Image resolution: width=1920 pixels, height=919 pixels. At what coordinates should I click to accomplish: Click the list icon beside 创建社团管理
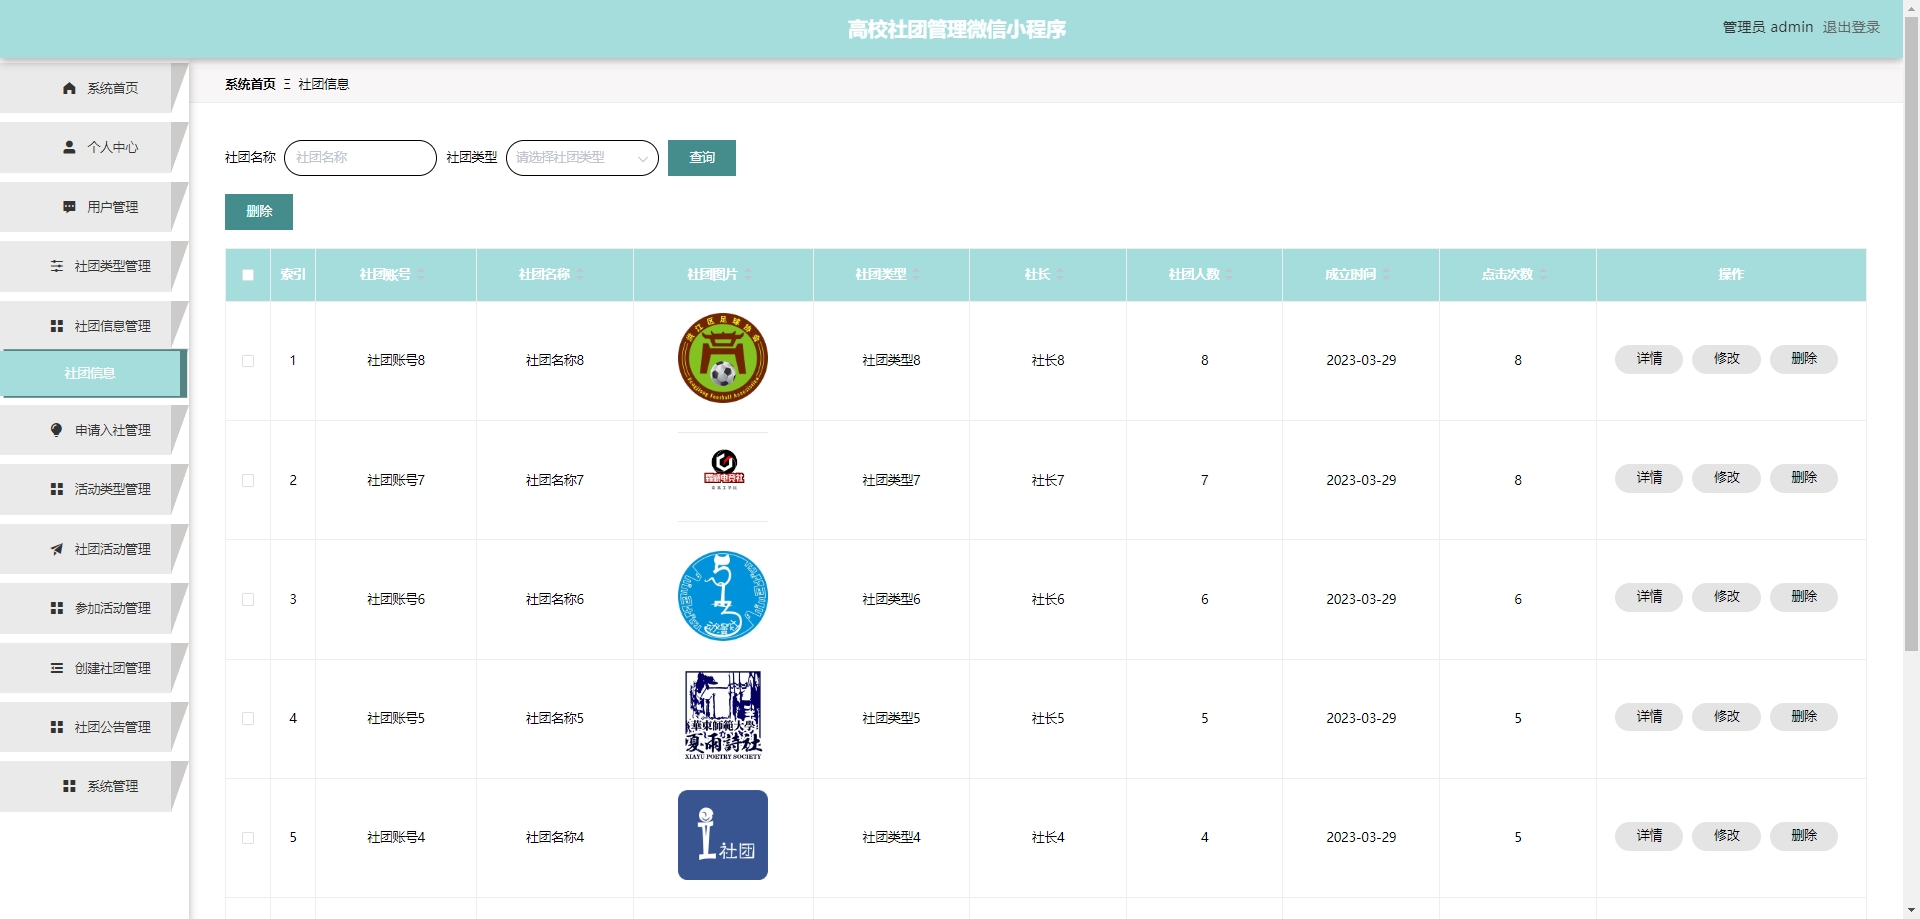tap(57, 668)
